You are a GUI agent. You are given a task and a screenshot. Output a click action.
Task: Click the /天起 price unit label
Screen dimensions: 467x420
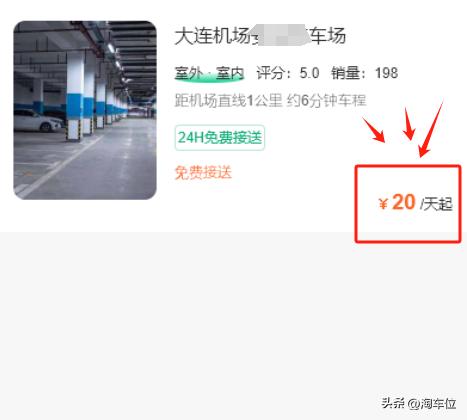[x=436, y=204]
